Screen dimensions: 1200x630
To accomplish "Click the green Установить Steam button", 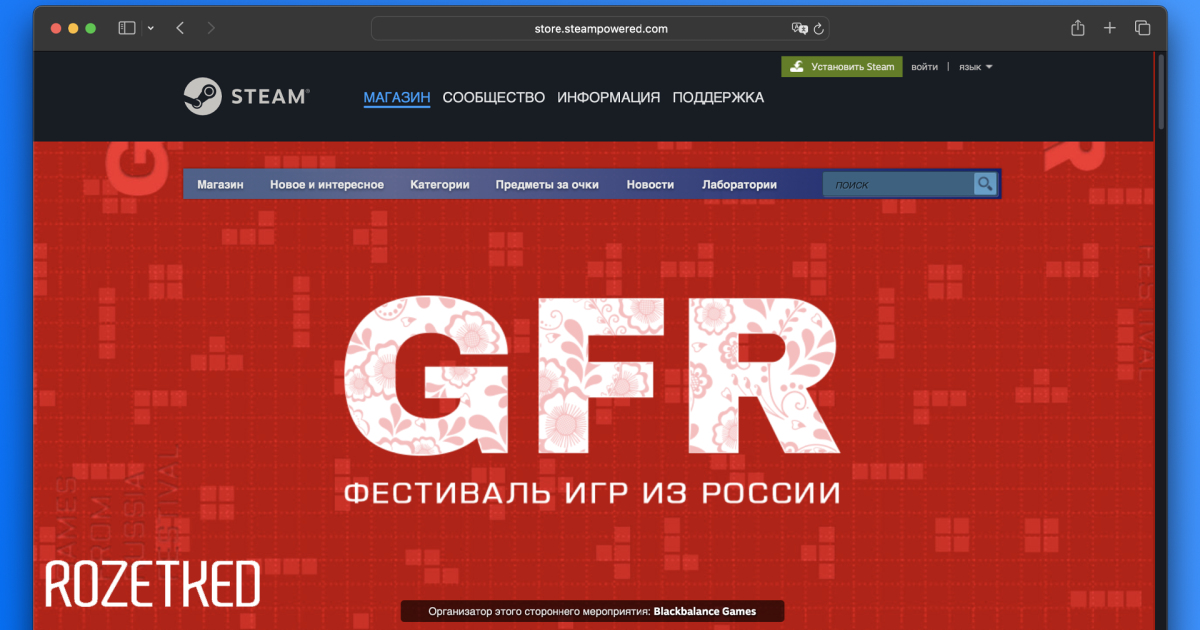I will tap(842, 67).
